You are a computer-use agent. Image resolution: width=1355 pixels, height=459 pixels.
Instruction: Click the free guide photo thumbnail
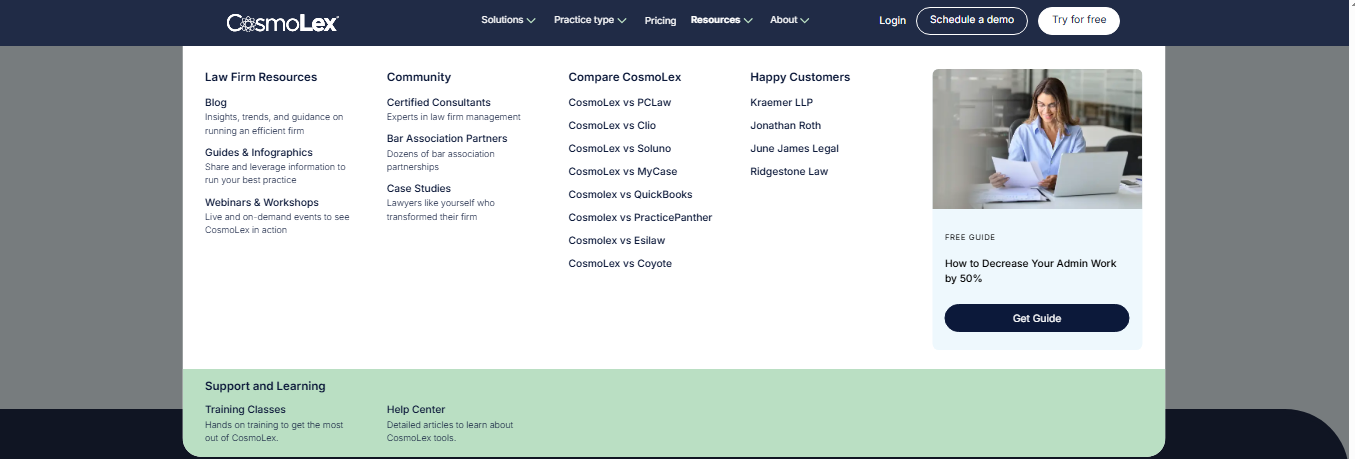click(1037, 139)
